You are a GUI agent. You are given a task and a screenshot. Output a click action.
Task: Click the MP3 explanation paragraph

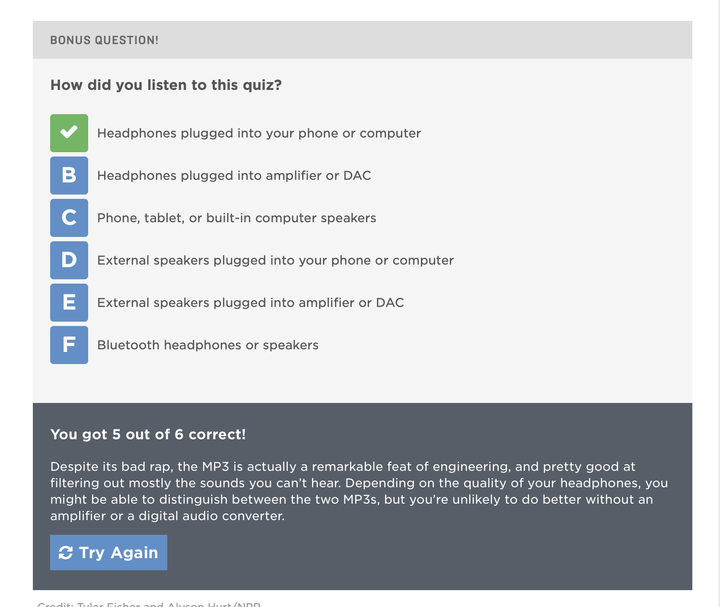359,491
